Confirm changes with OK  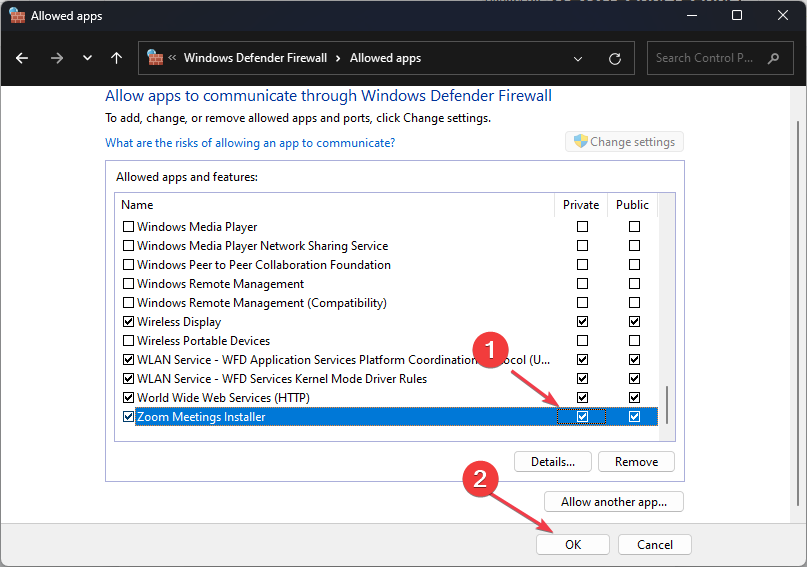tap(573, 544)
